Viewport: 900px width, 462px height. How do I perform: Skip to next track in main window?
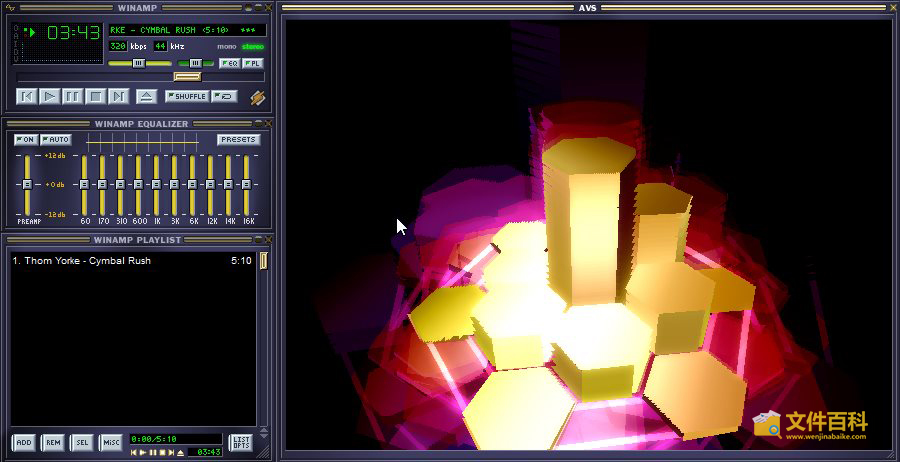118,96
